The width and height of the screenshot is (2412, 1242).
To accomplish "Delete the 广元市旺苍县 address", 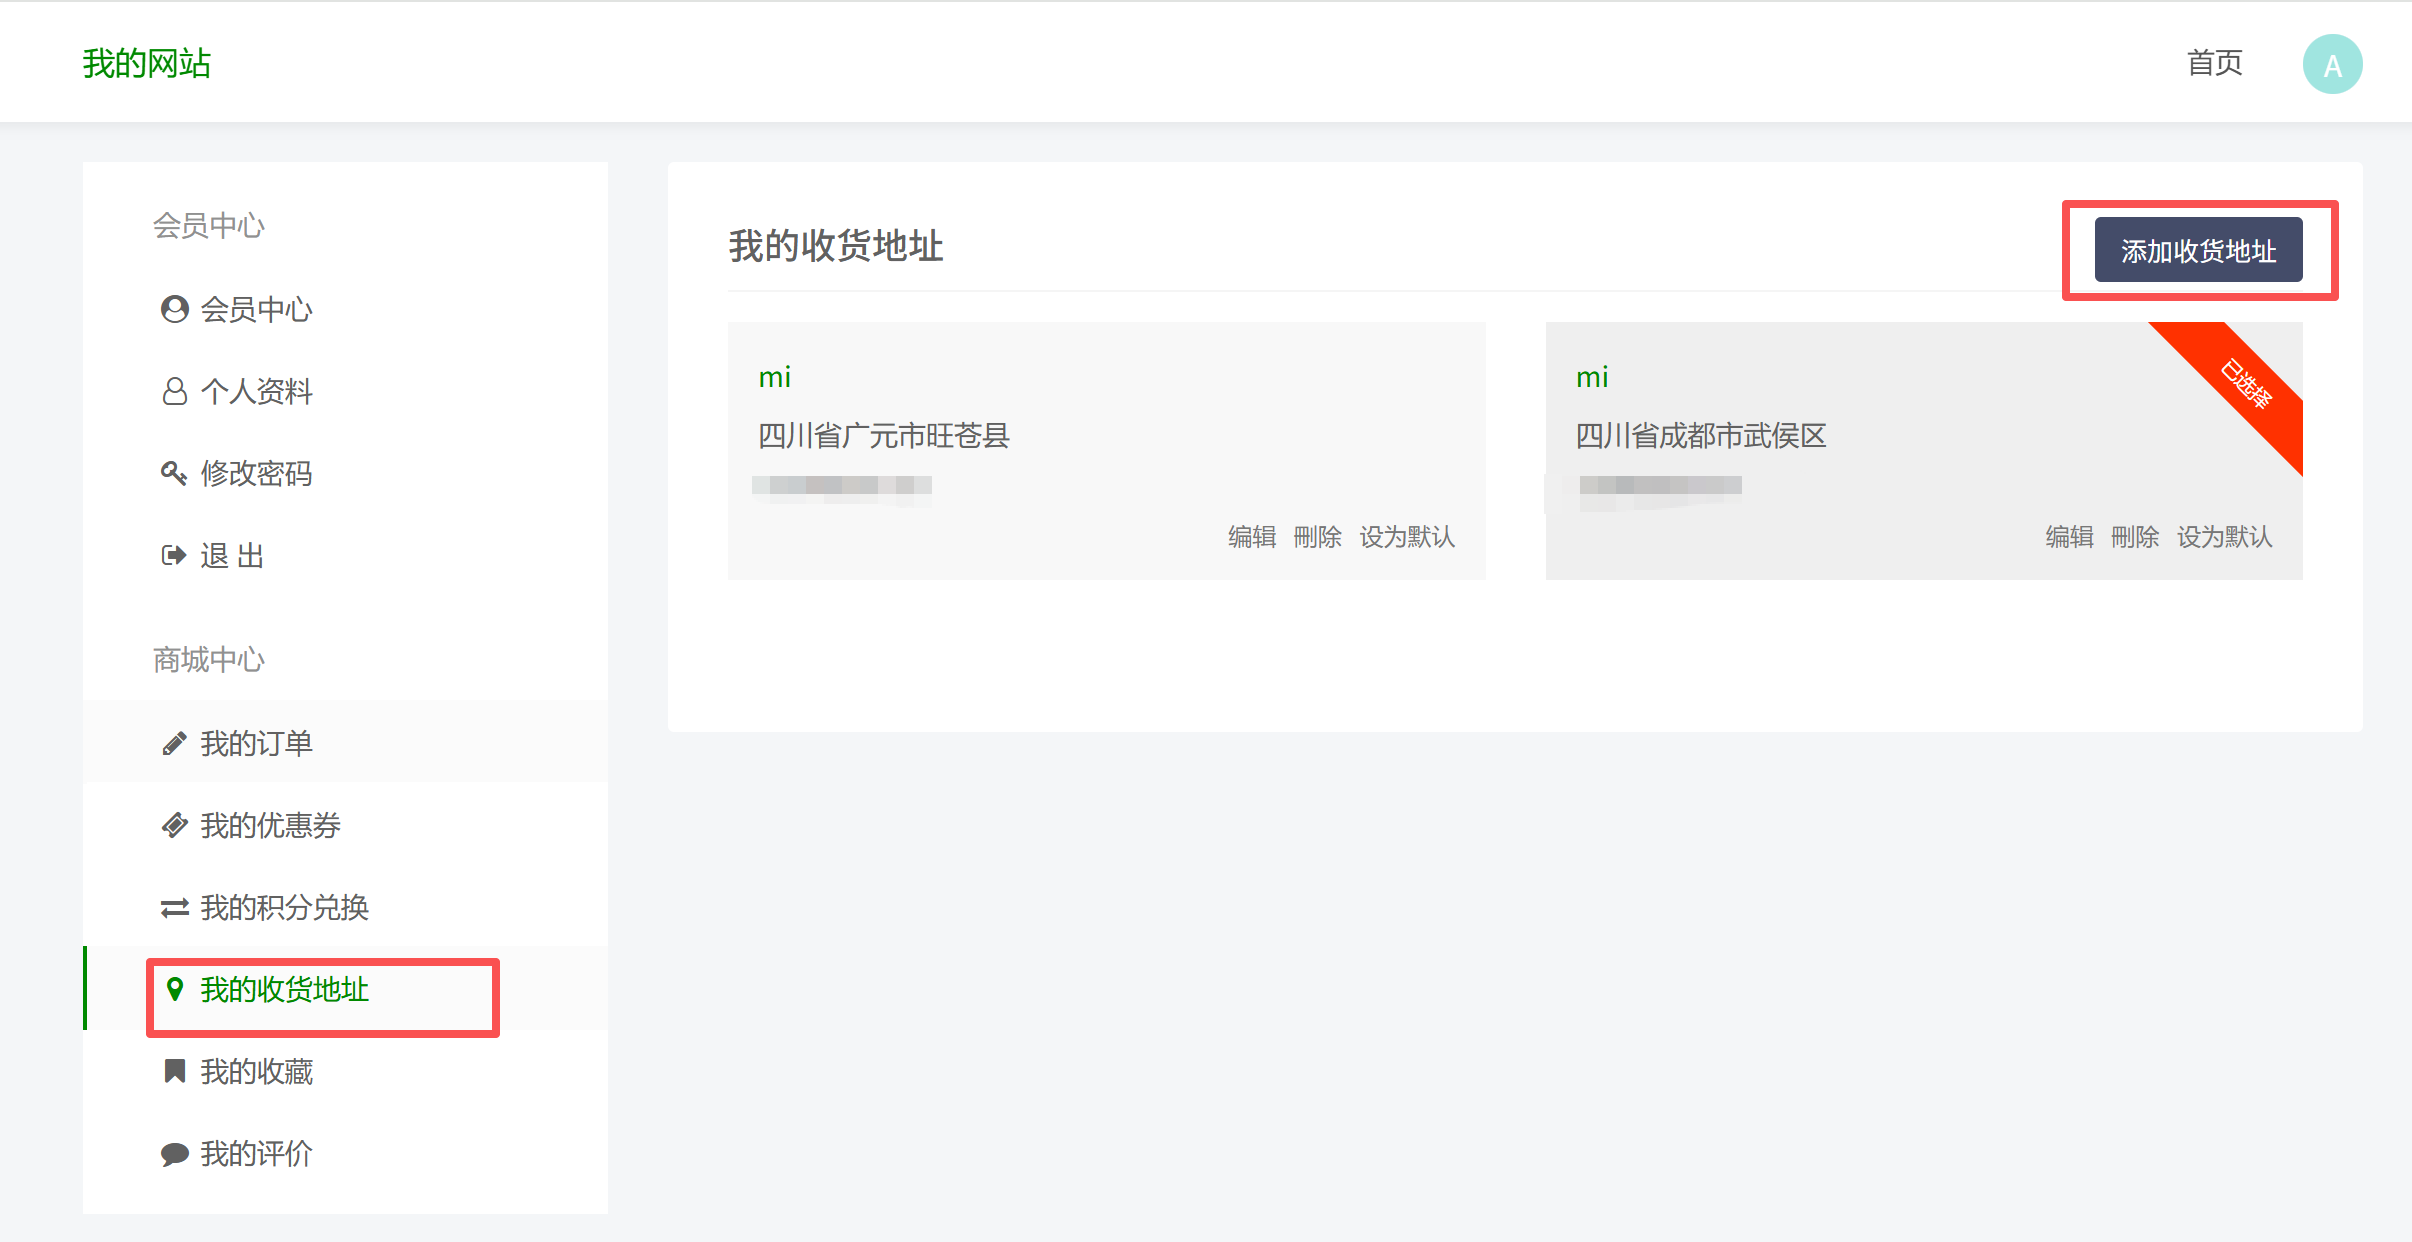I will [x=1317, y=537].
